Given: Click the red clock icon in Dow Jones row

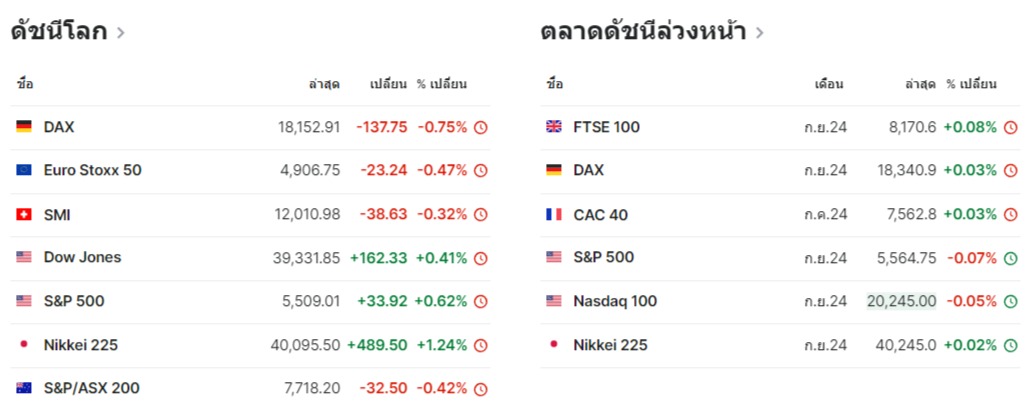Looking at the screenshot, I should tap(481, 258).
